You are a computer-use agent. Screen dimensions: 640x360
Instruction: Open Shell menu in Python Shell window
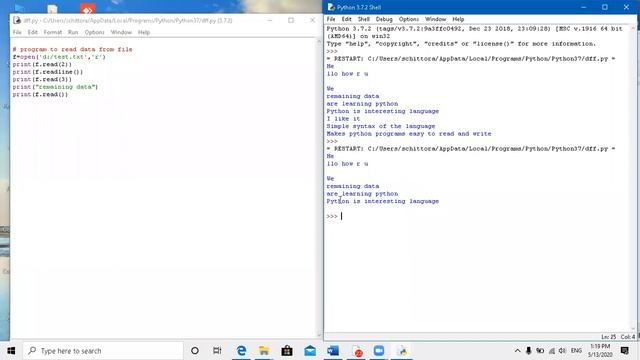coord(364,19)
